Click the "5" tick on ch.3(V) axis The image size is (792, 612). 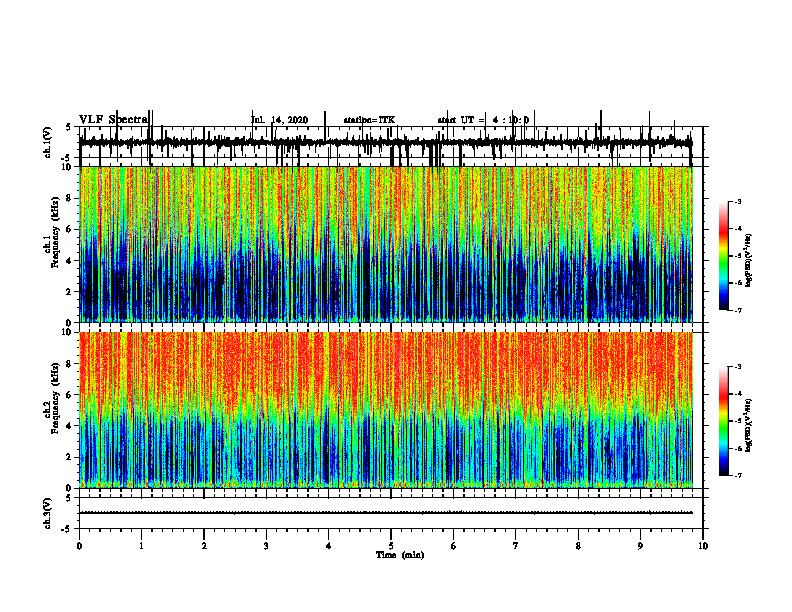(69, 498)
